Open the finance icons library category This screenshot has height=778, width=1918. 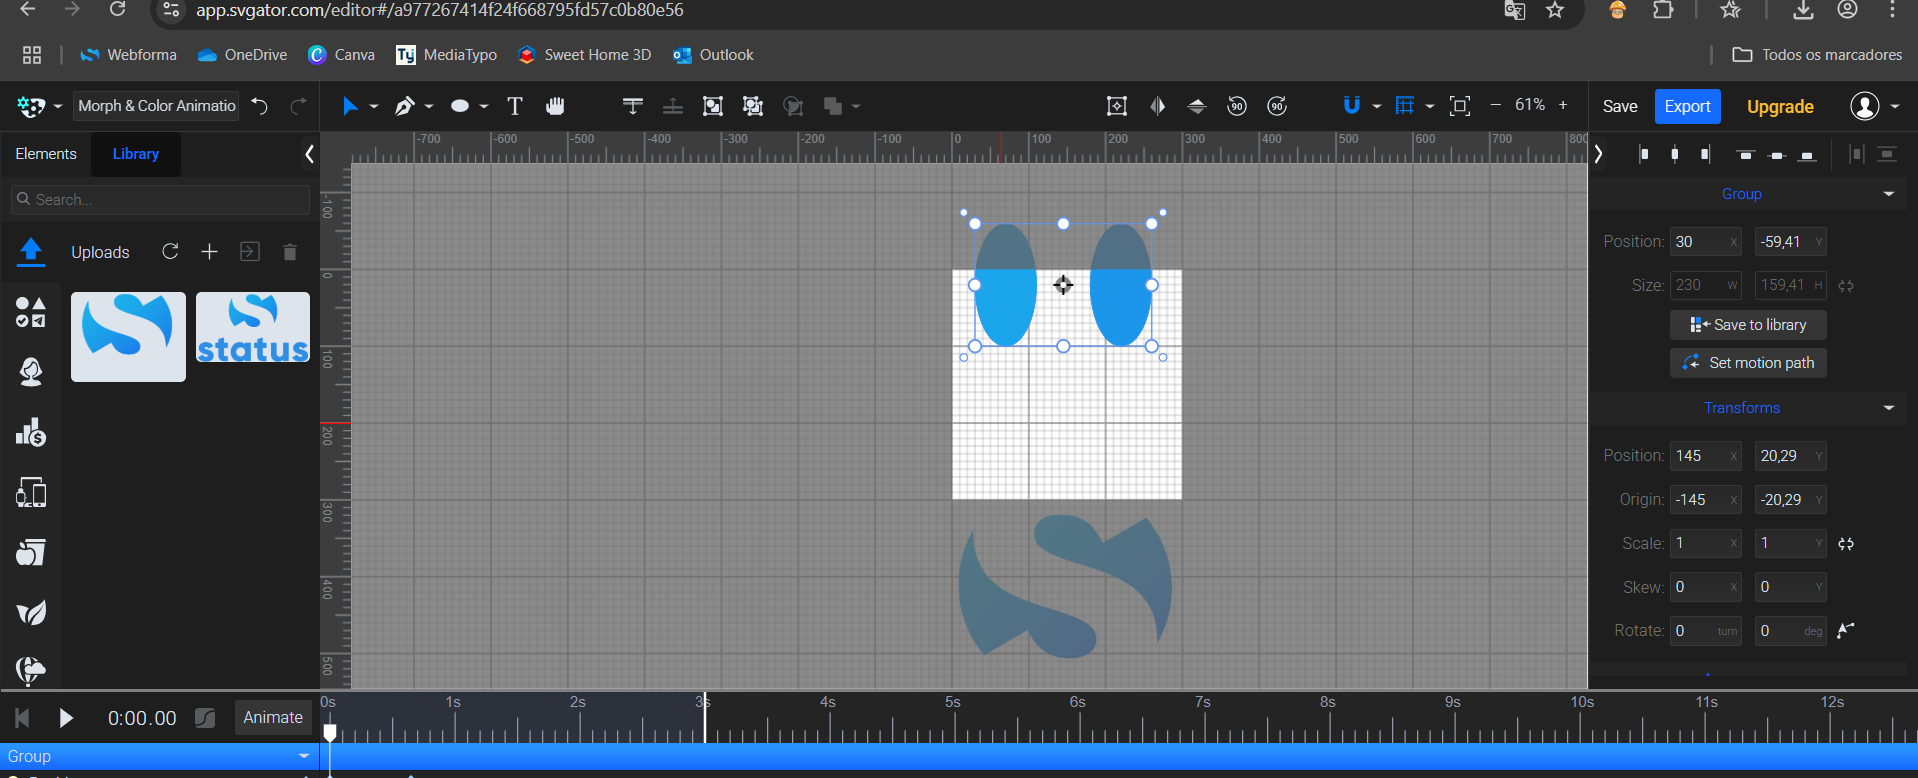pos(31,432)
